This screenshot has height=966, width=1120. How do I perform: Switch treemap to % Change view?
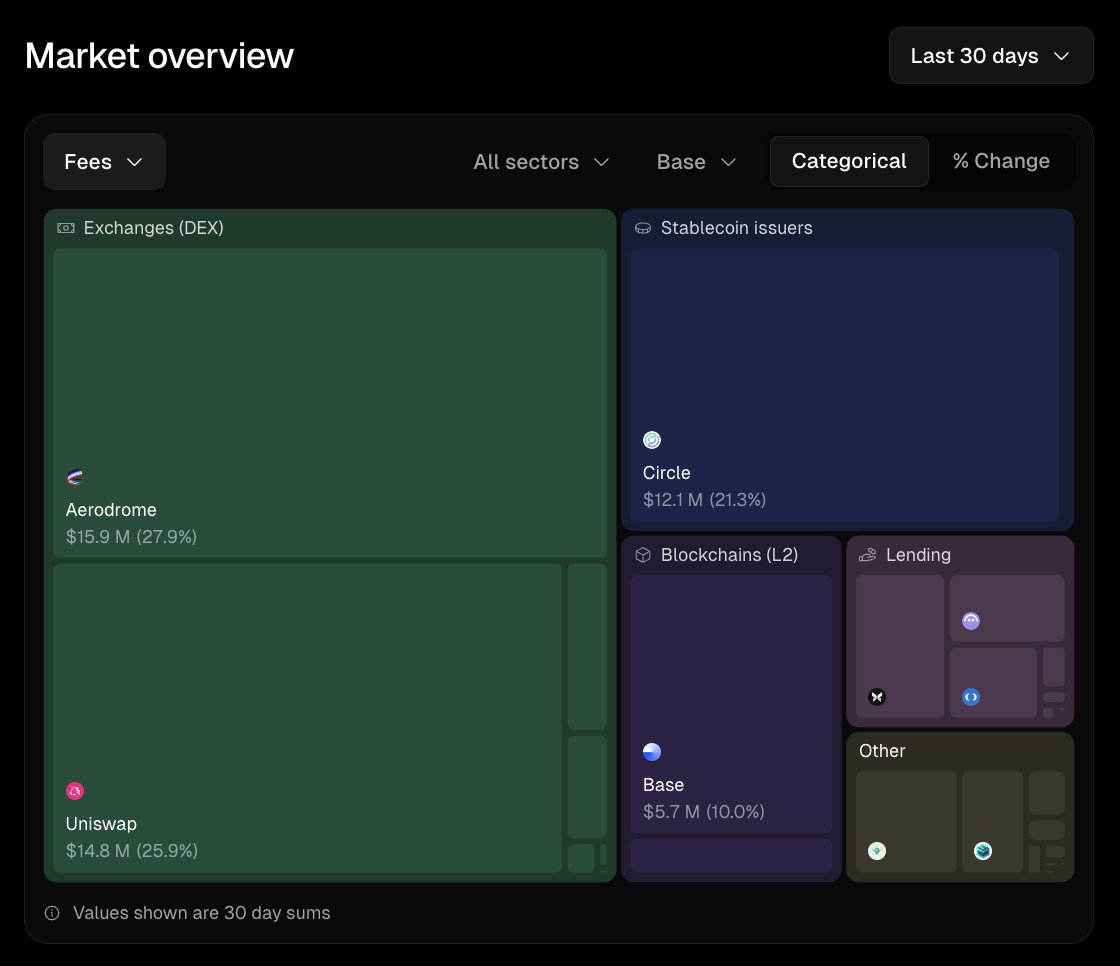1001,161
